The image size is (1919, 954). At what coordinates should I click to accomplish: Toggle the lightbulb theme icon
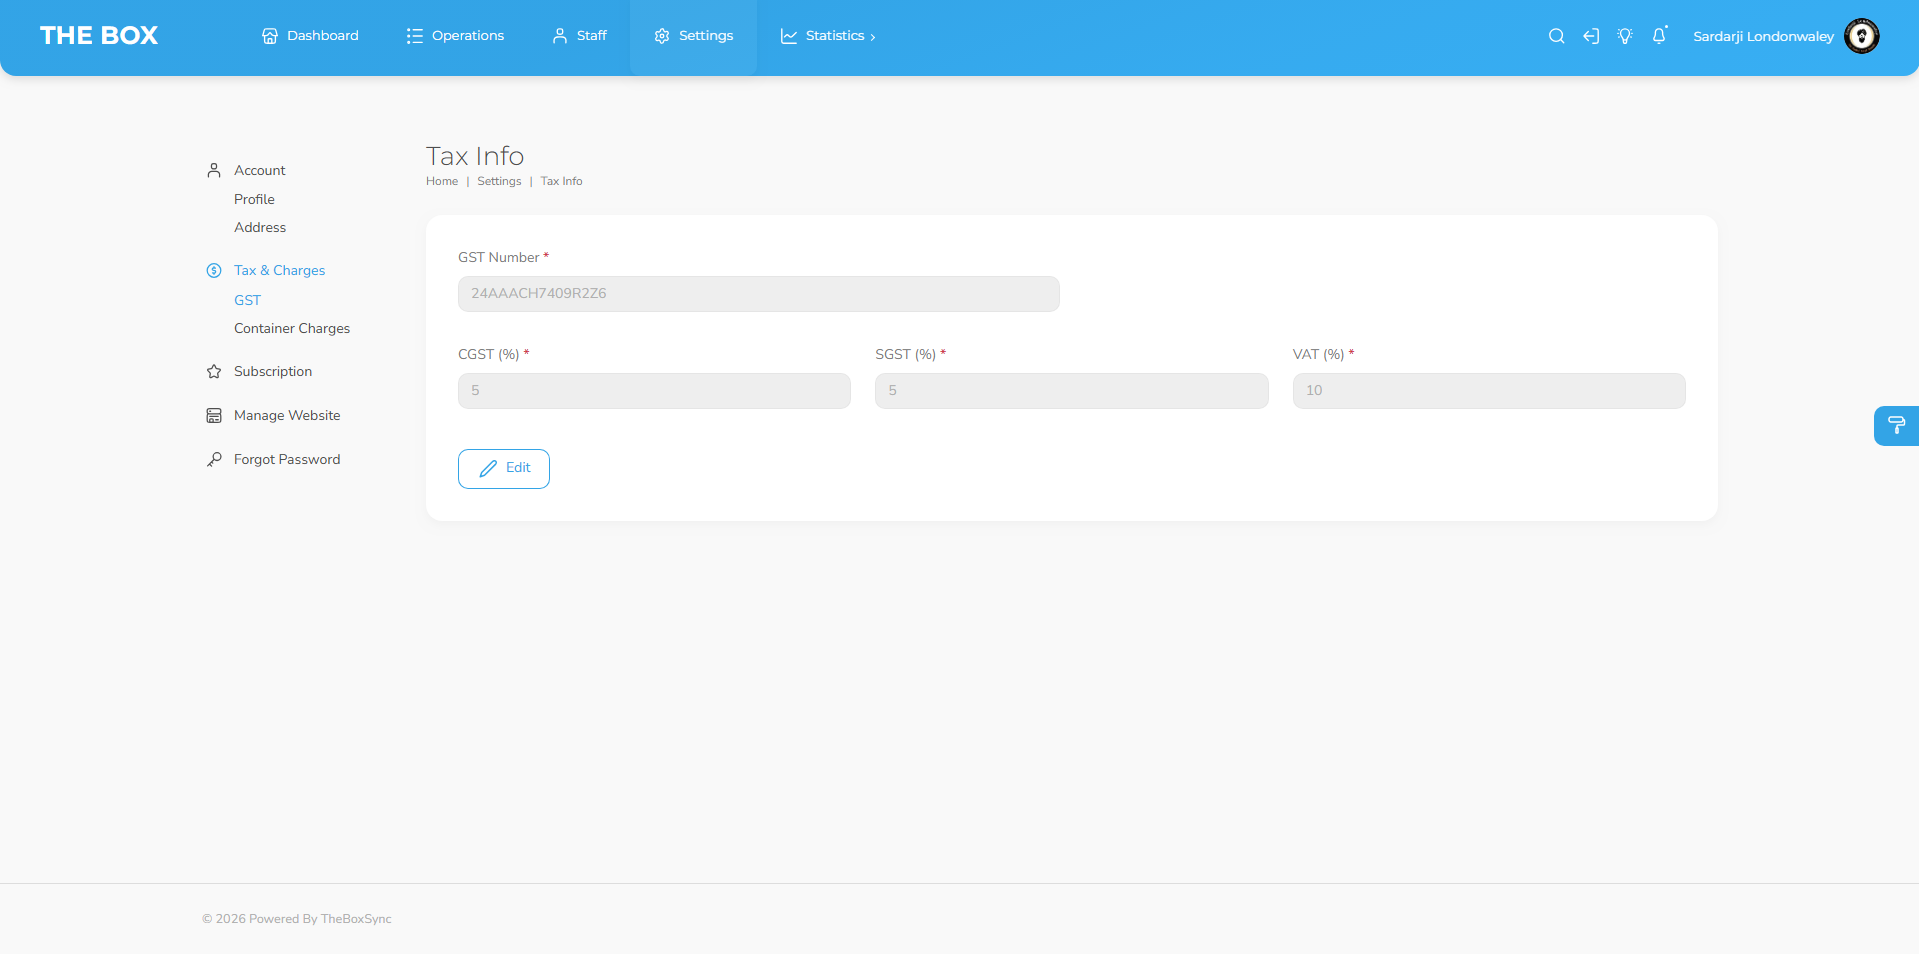coord(1625,36)
